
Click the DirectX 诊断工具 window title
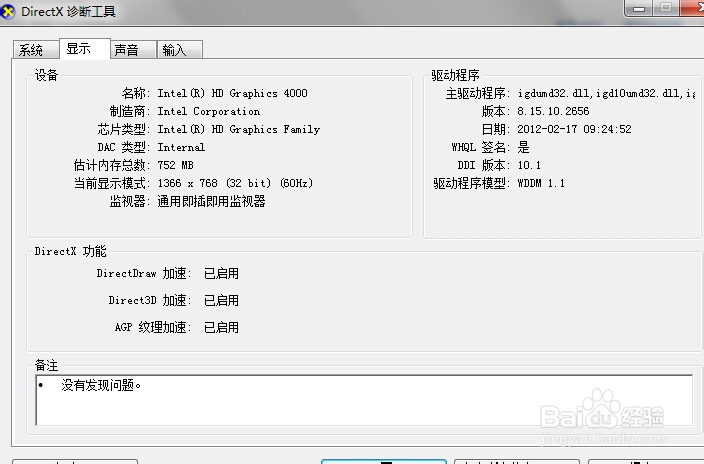[68, 11]
